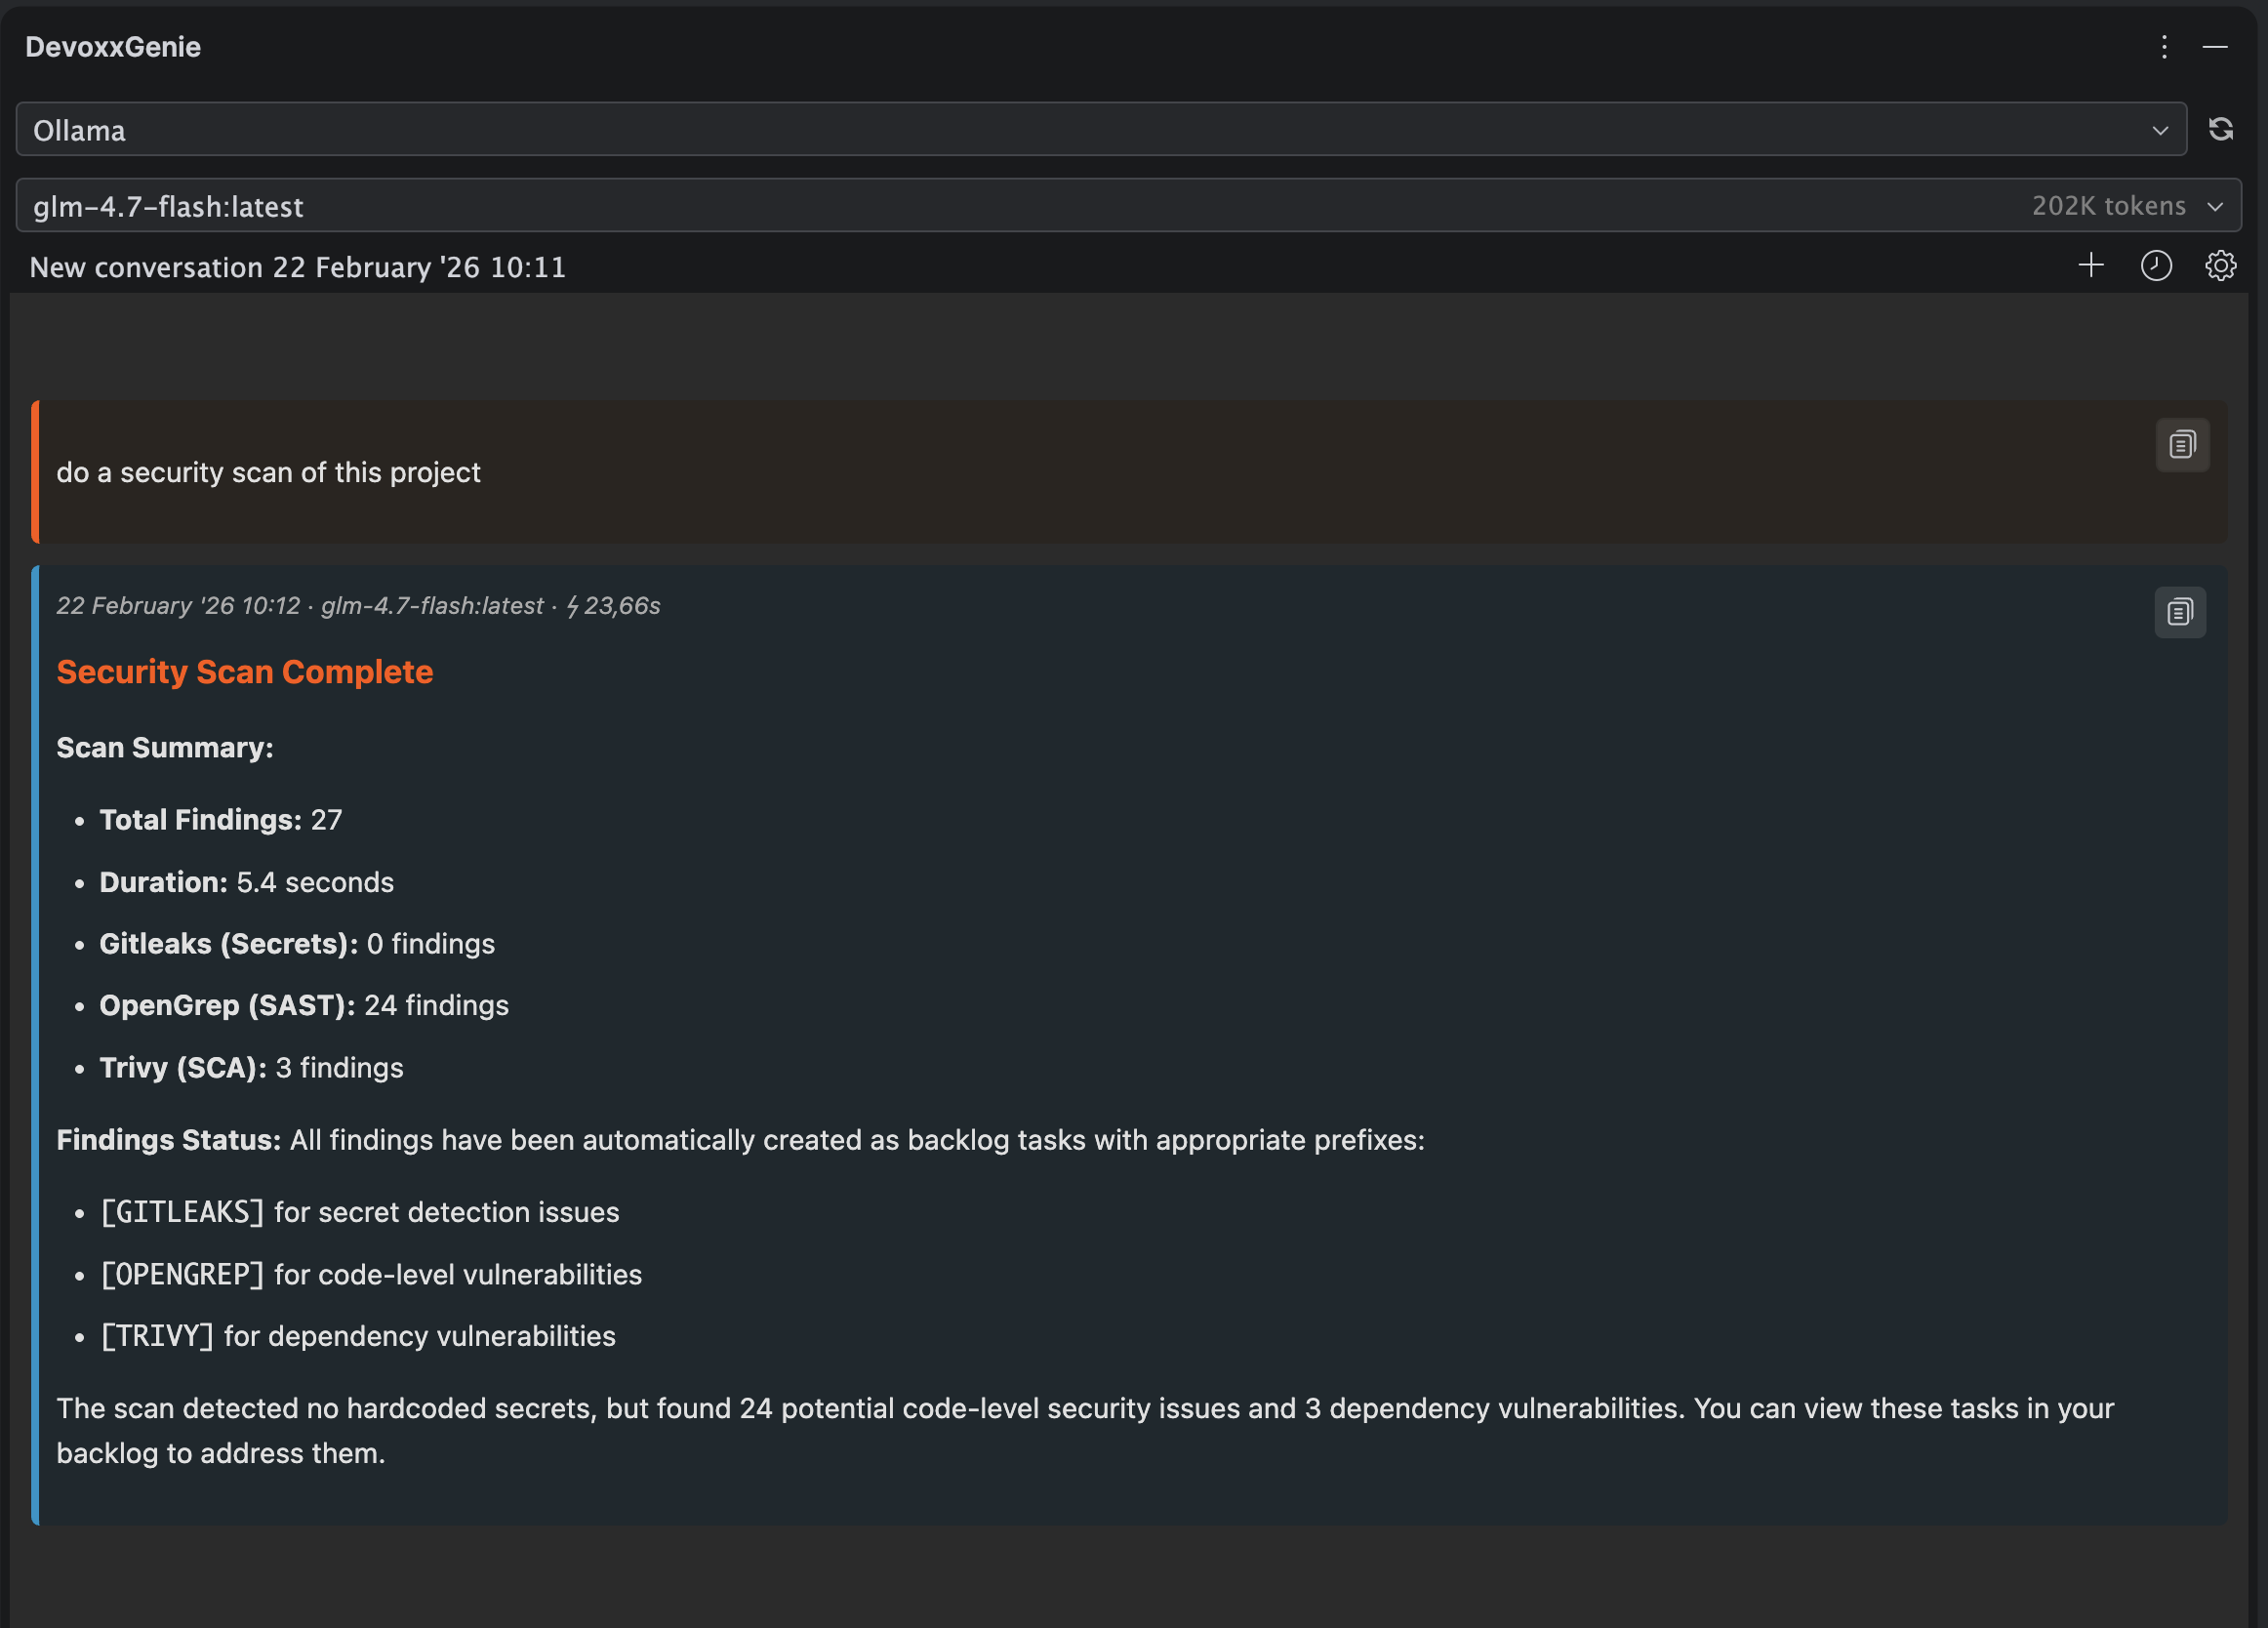Refresh the model list

click(2221, 129)
